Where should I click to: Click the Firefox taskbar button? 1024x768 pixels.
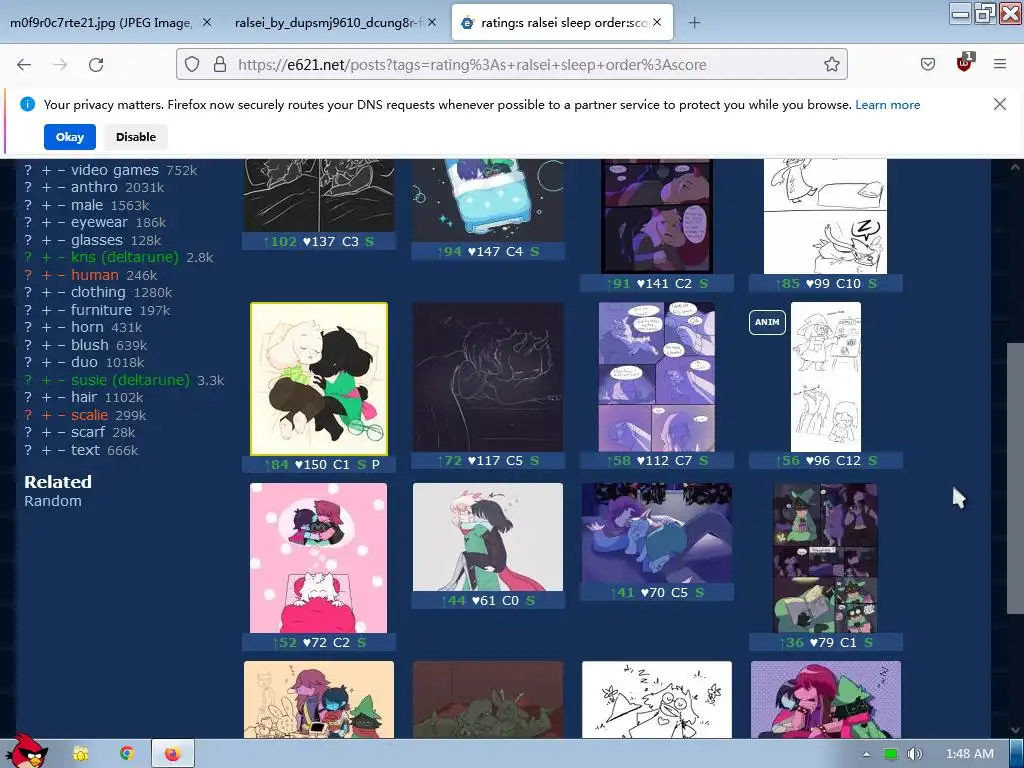[x=173, y=754]
